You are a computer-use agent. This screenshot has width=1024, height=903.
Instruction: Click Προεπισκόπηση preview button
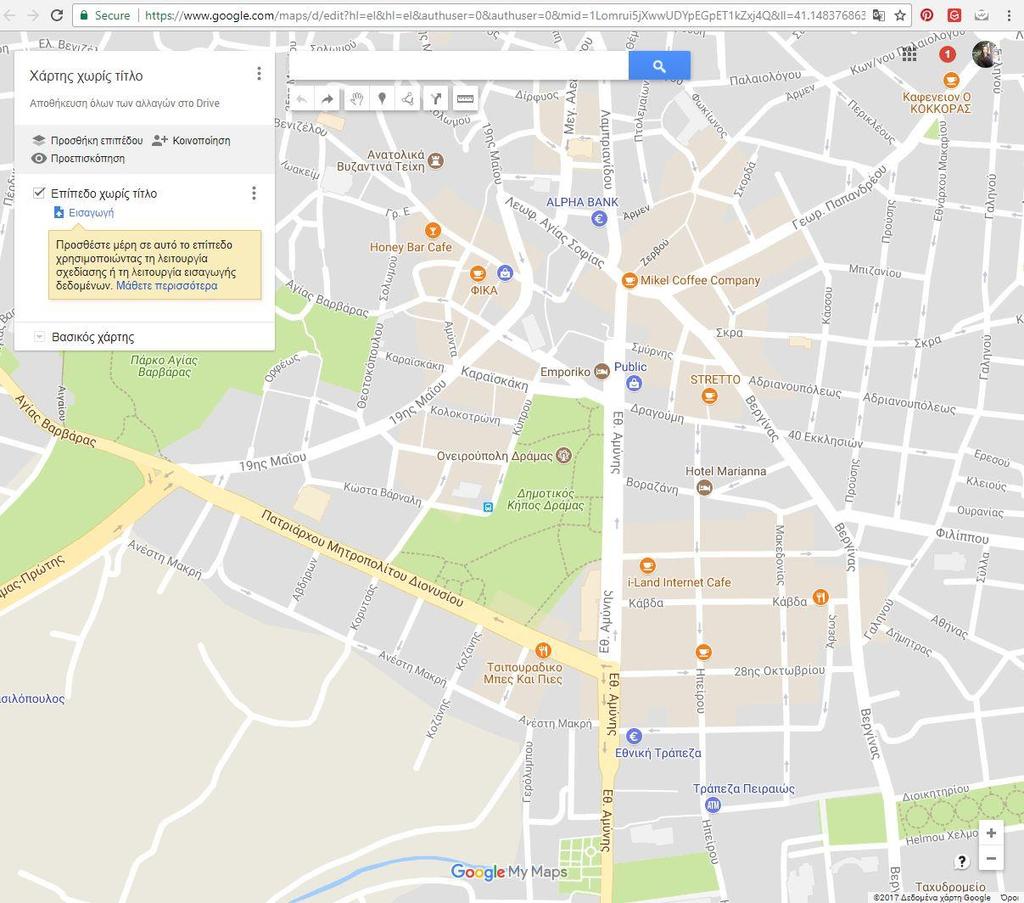pyautogui.click(x=78, y=158)
